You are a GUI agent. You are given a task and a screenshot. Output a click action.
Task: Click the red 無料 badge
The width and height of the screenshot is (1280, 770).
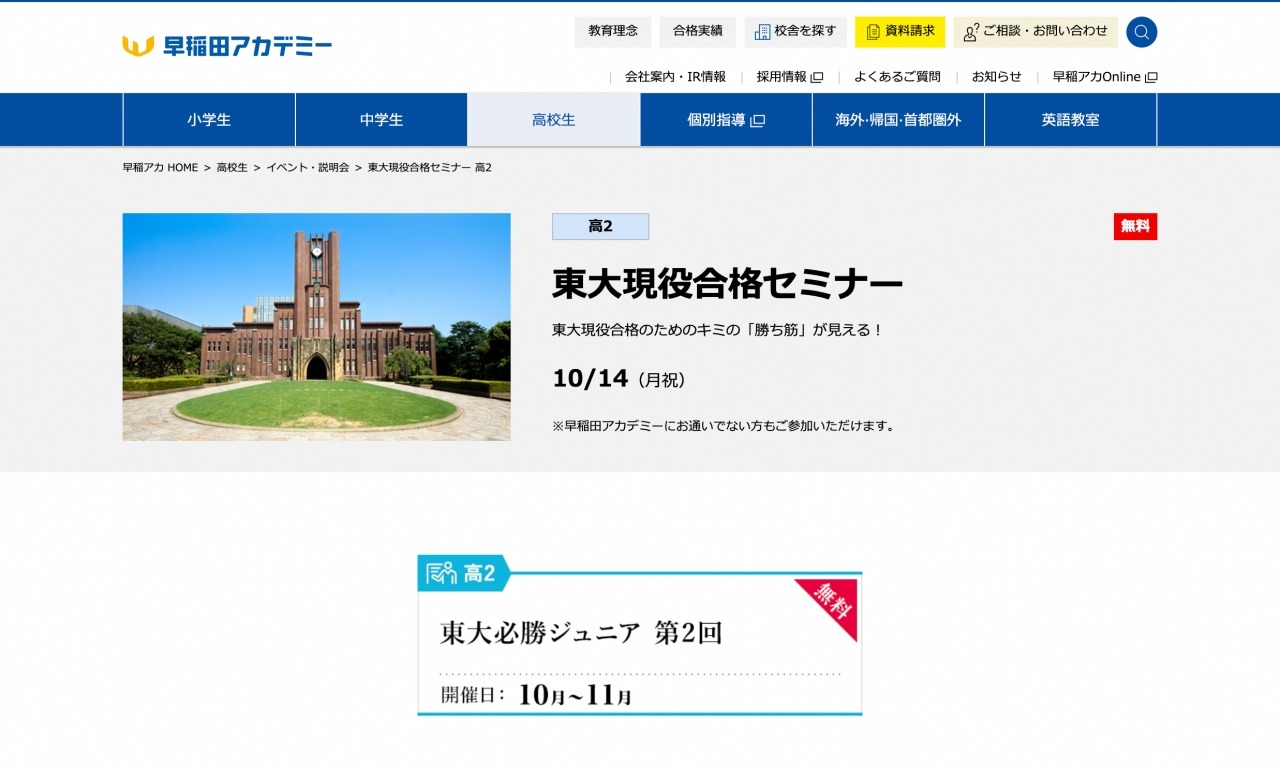coord(1135,227)
